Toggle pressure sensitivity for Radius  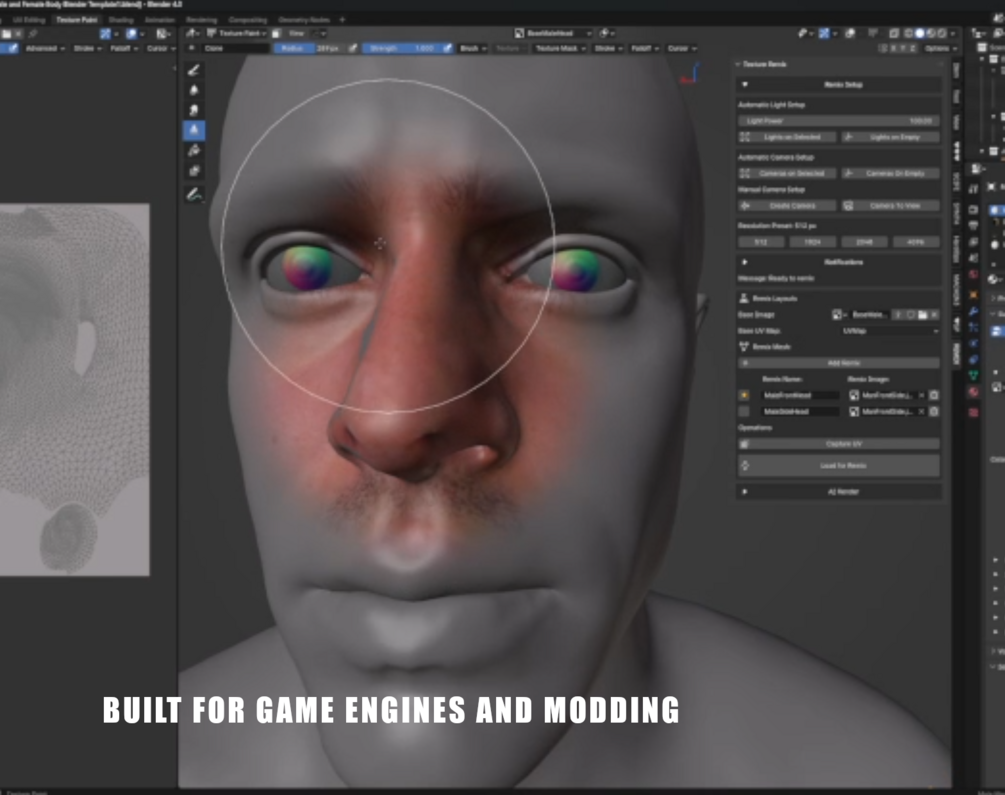(x=353, y=48)
